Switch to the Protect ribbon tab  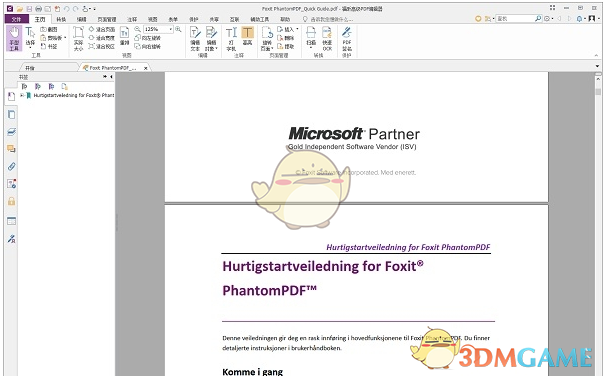point(193,19)
